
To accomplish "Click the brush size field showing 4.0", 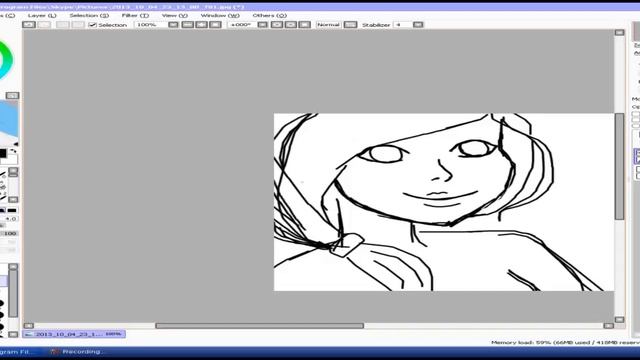I will coord(9,219).
